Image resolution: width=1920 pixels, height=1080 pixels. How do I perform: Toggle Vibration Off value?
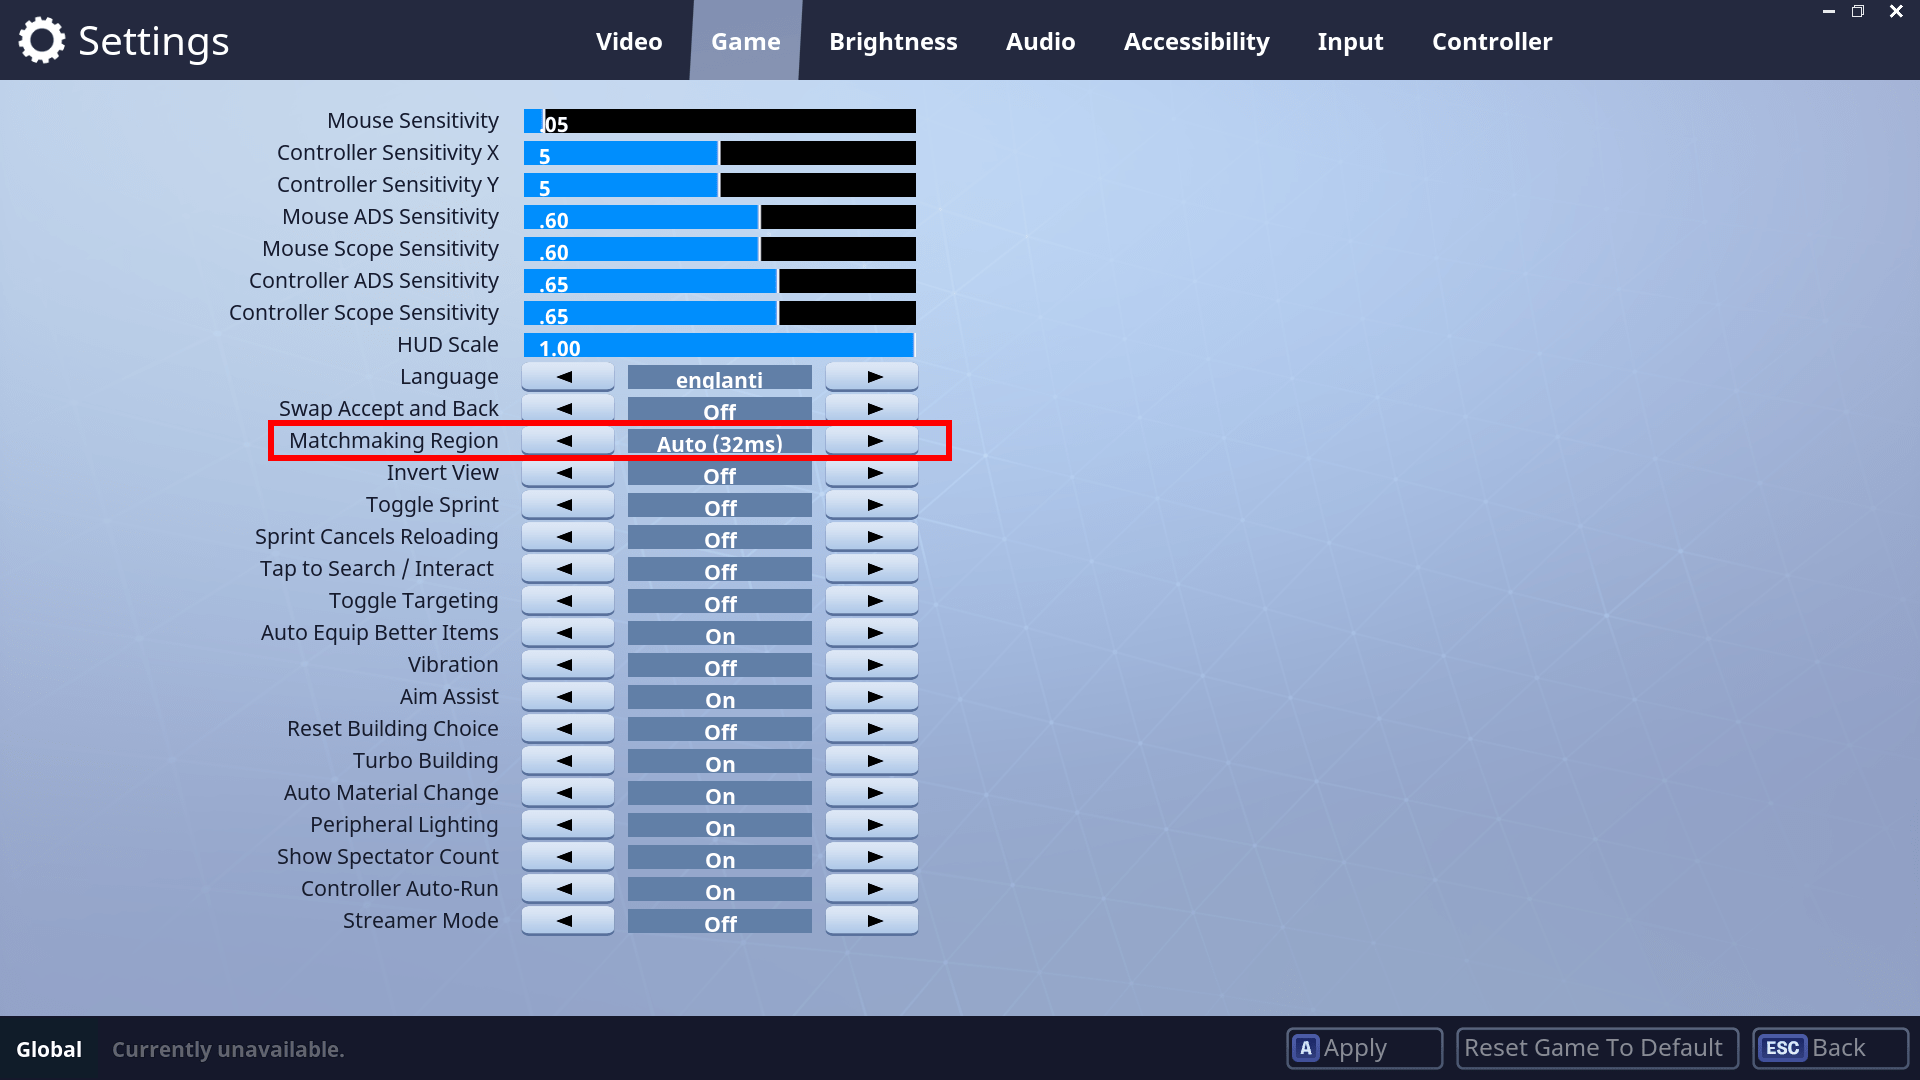click(719, 666)
